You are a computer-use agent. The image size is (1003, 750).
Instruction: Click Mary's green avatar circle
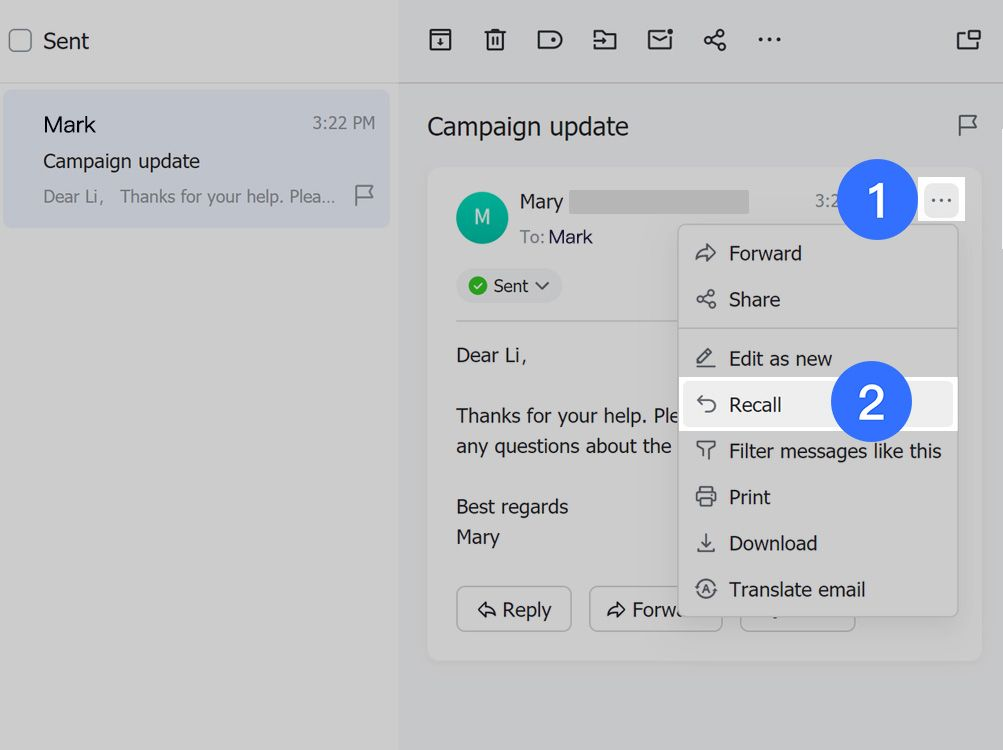(x=482, y=218)
